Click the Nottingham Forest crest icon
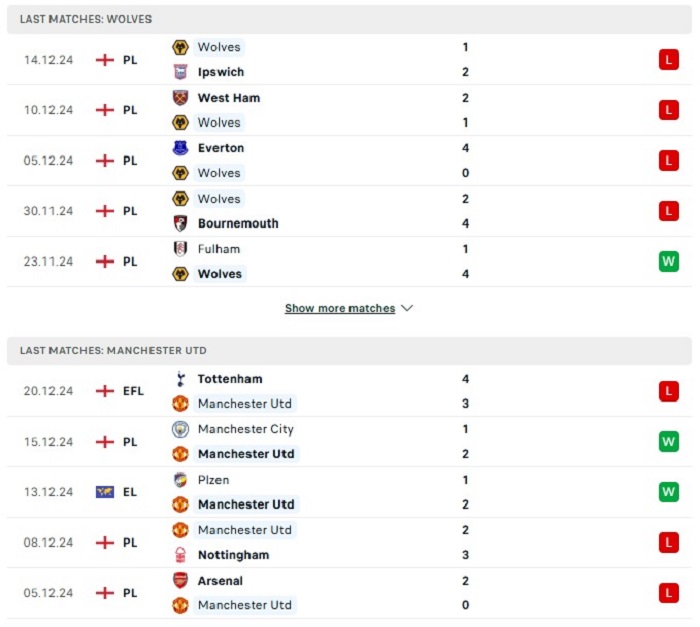 pos(180,555)
